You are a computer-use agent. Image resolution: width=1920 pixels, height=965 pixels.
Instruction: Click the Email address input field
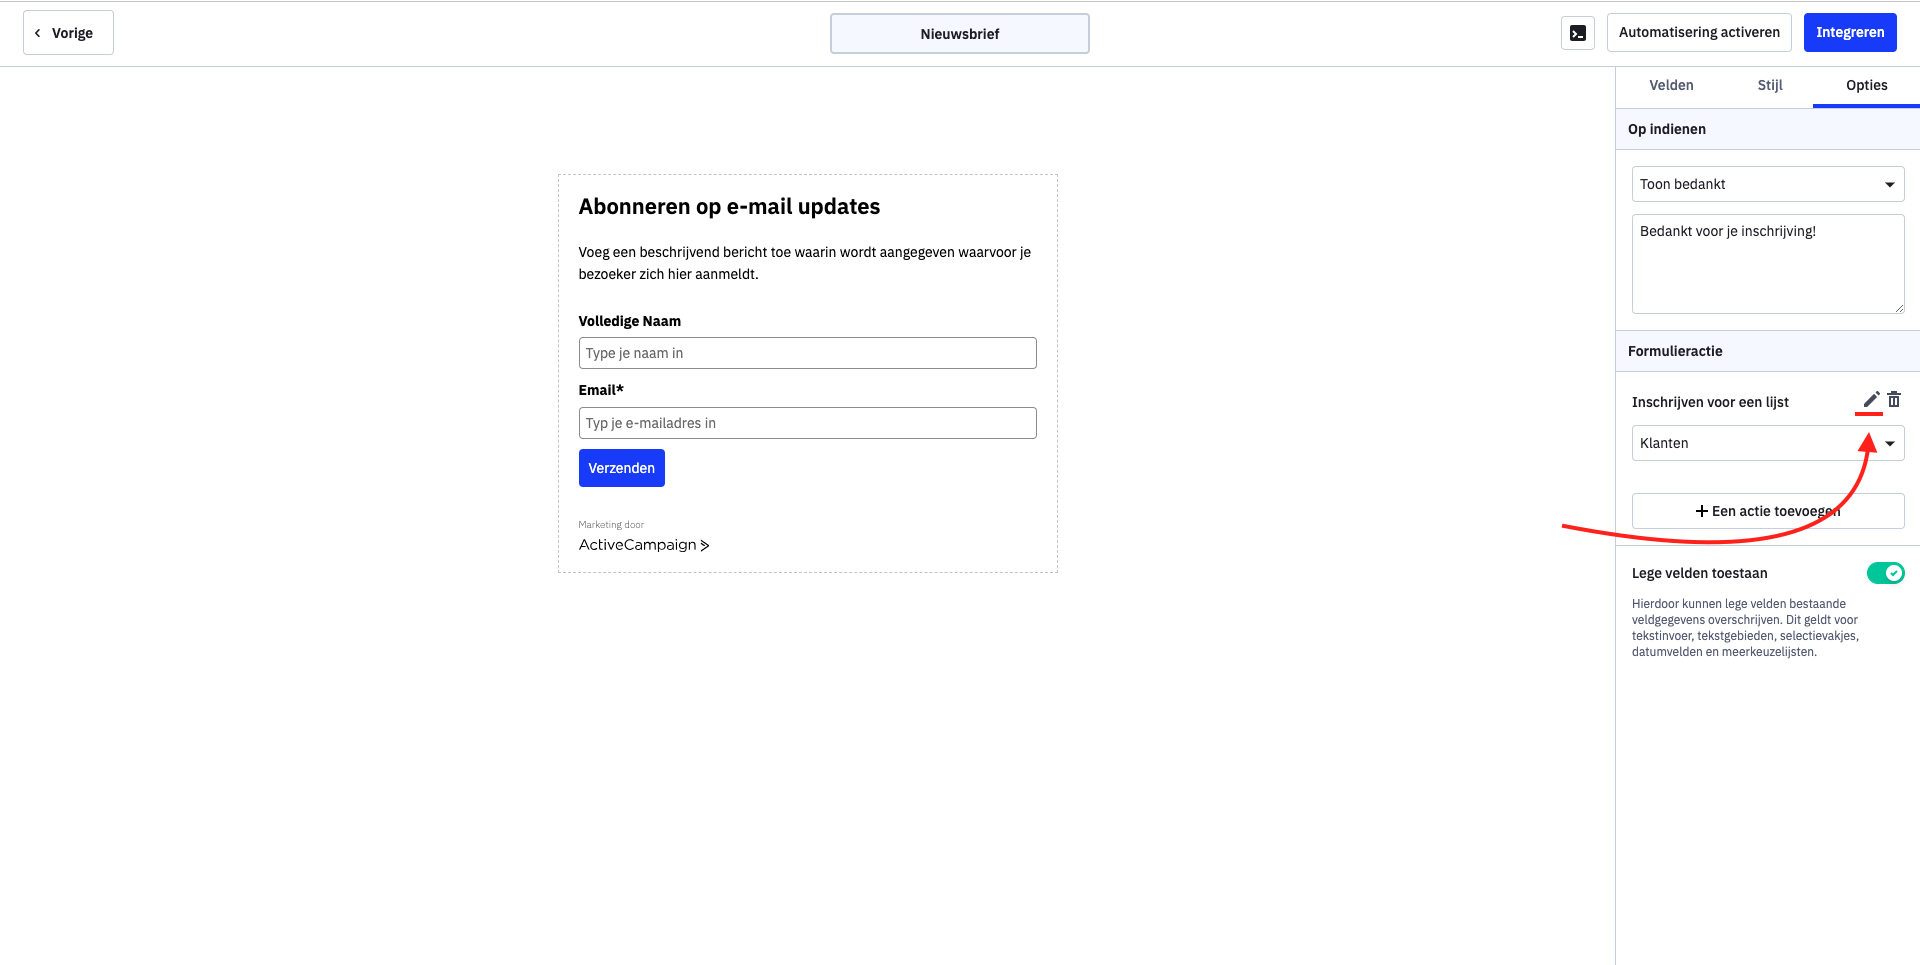pyautogui.click(x=807, y=423)
